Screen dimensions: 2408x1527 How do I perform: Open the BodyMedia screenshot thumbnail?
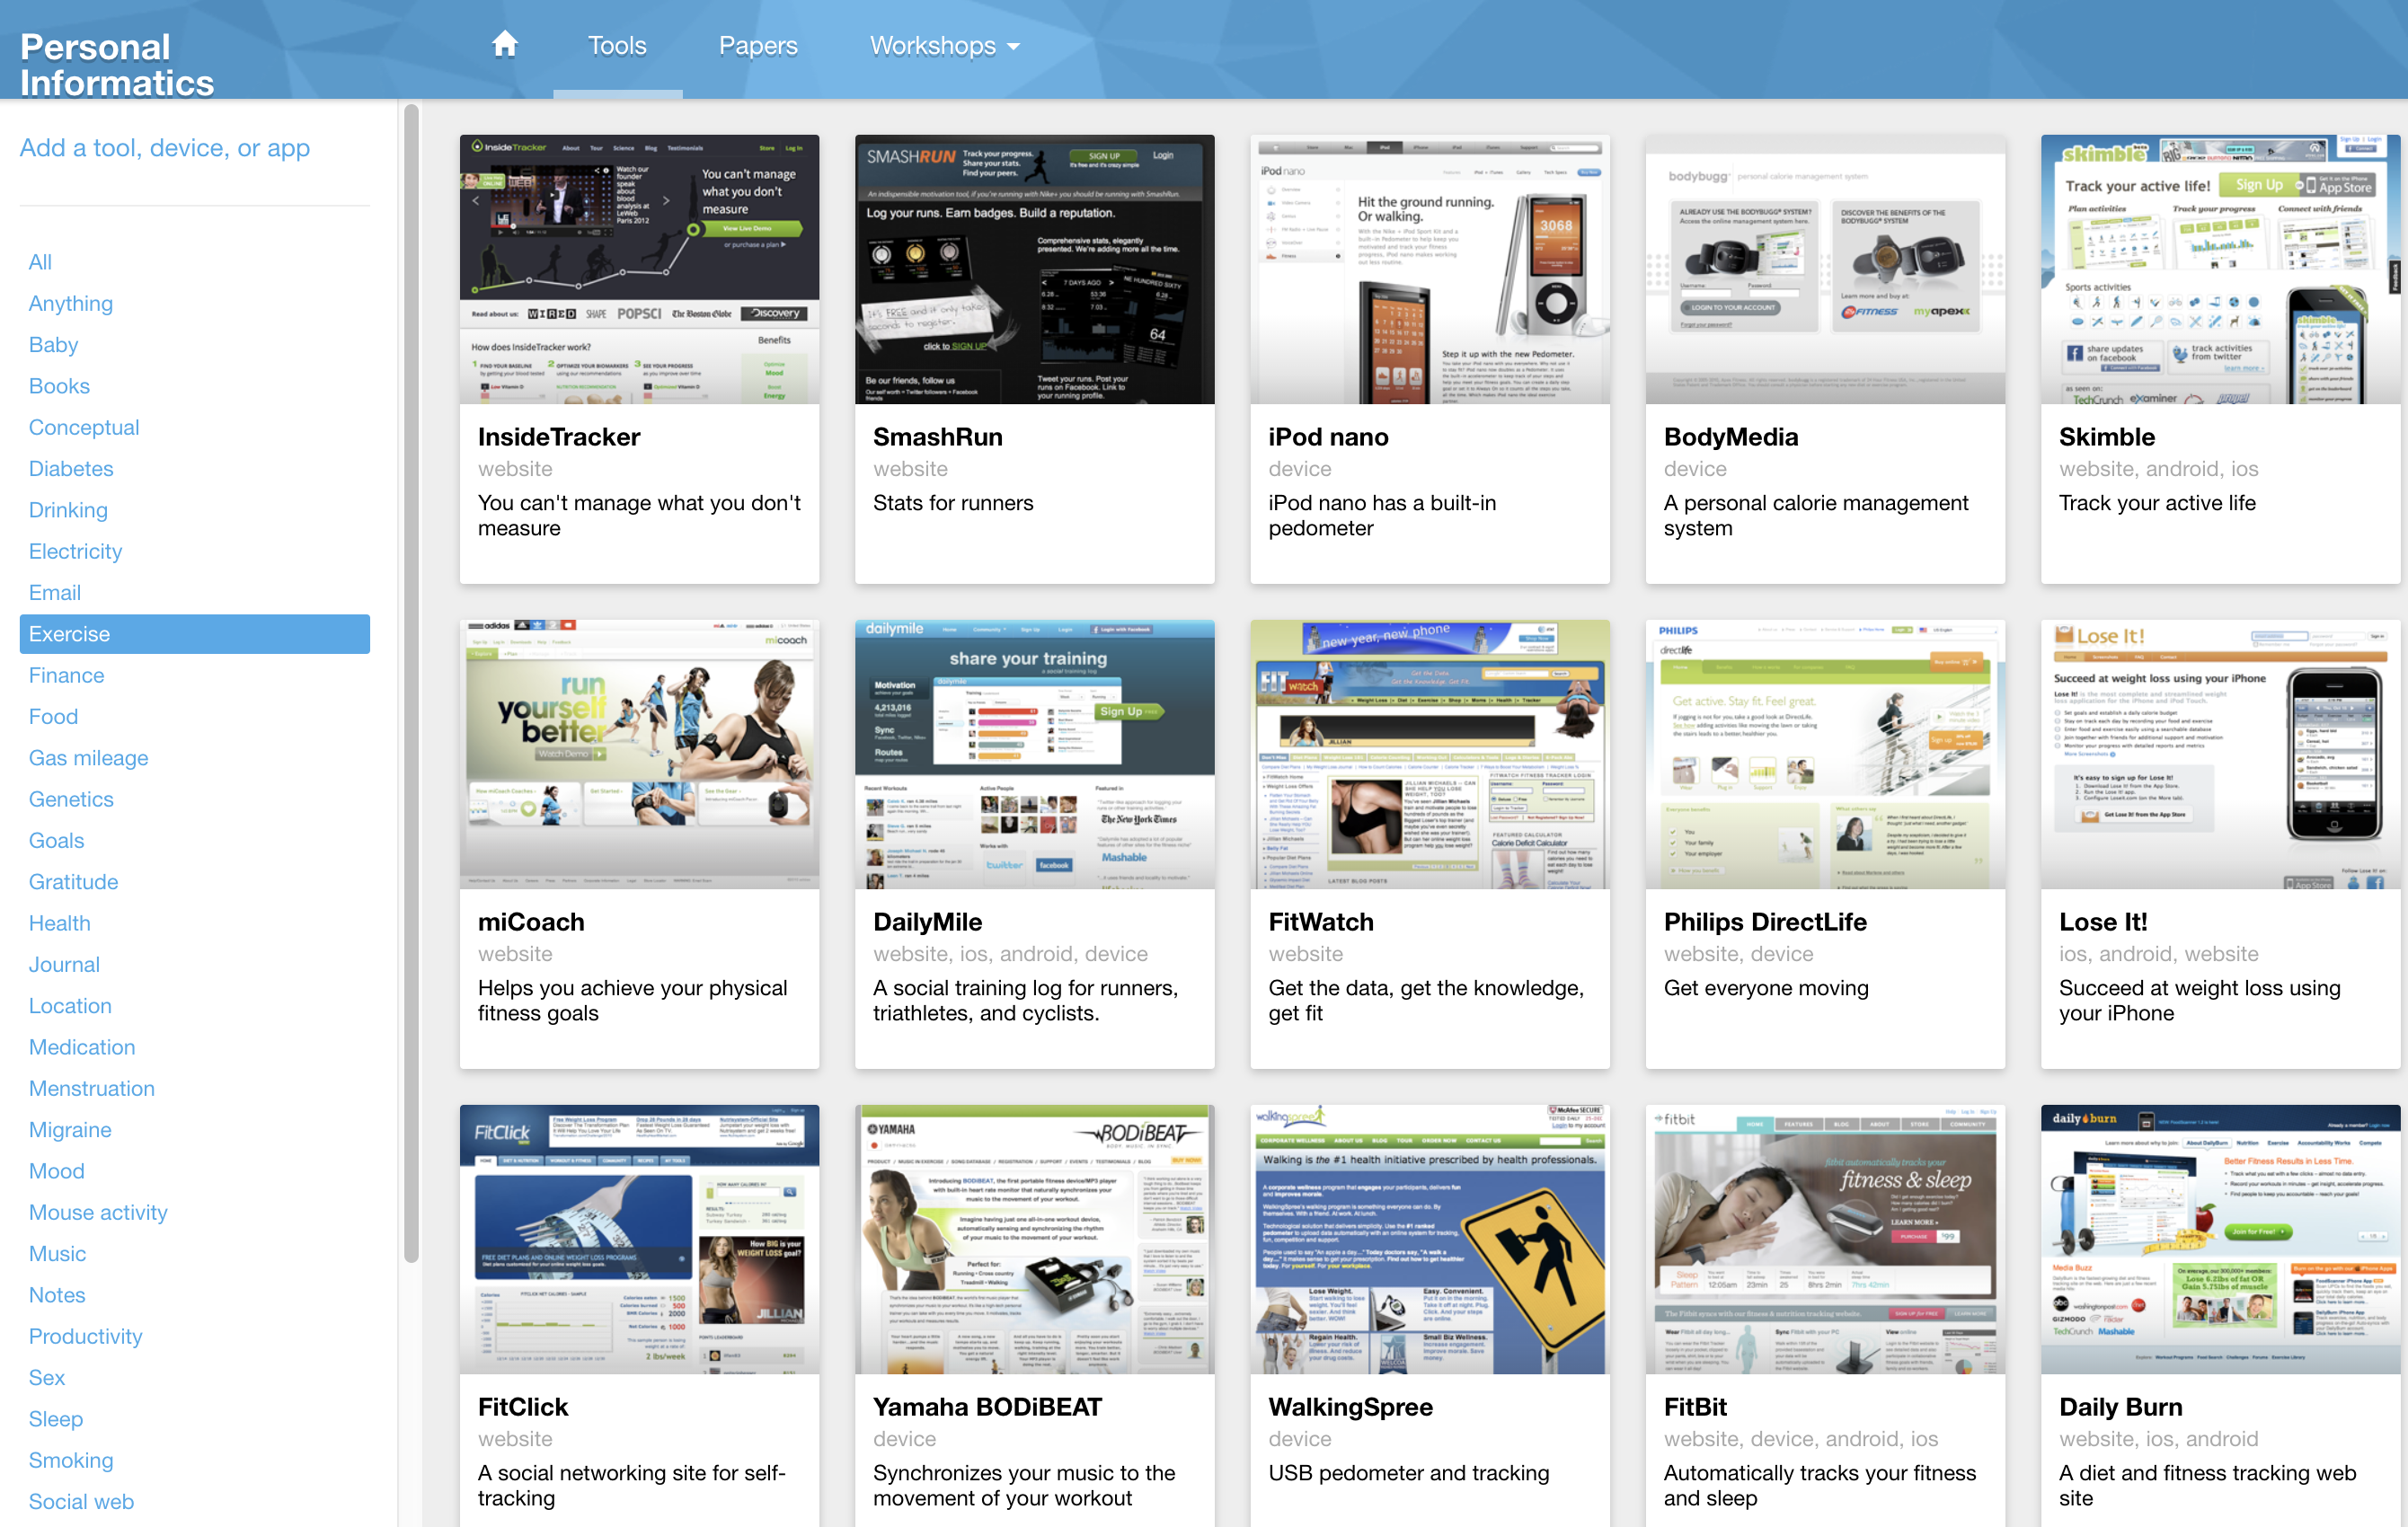pos(1825,270)
